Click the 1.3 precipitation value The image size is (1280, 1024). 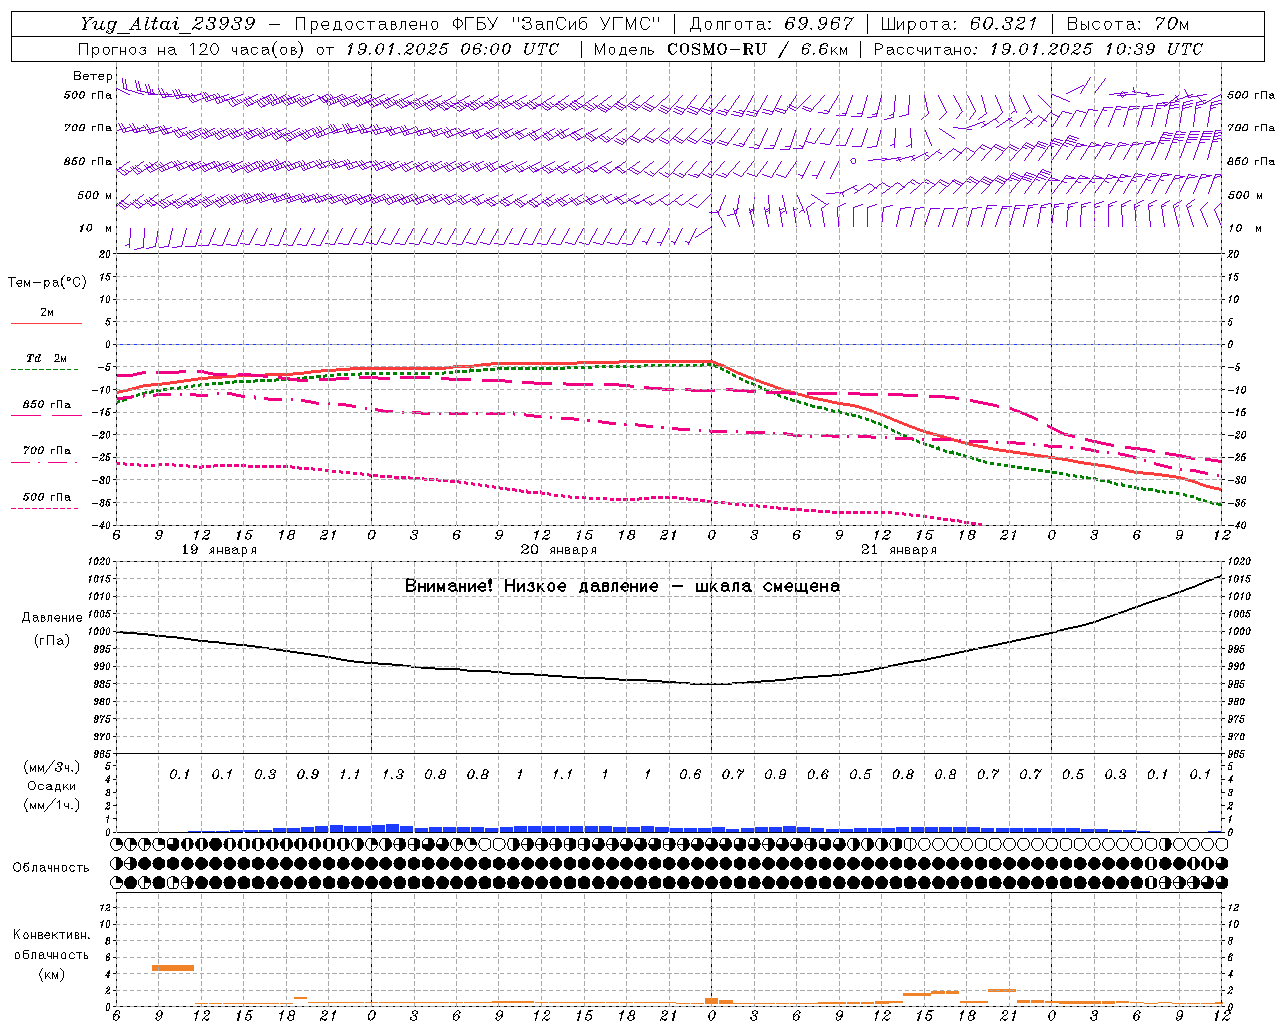(x=393, y=774)
